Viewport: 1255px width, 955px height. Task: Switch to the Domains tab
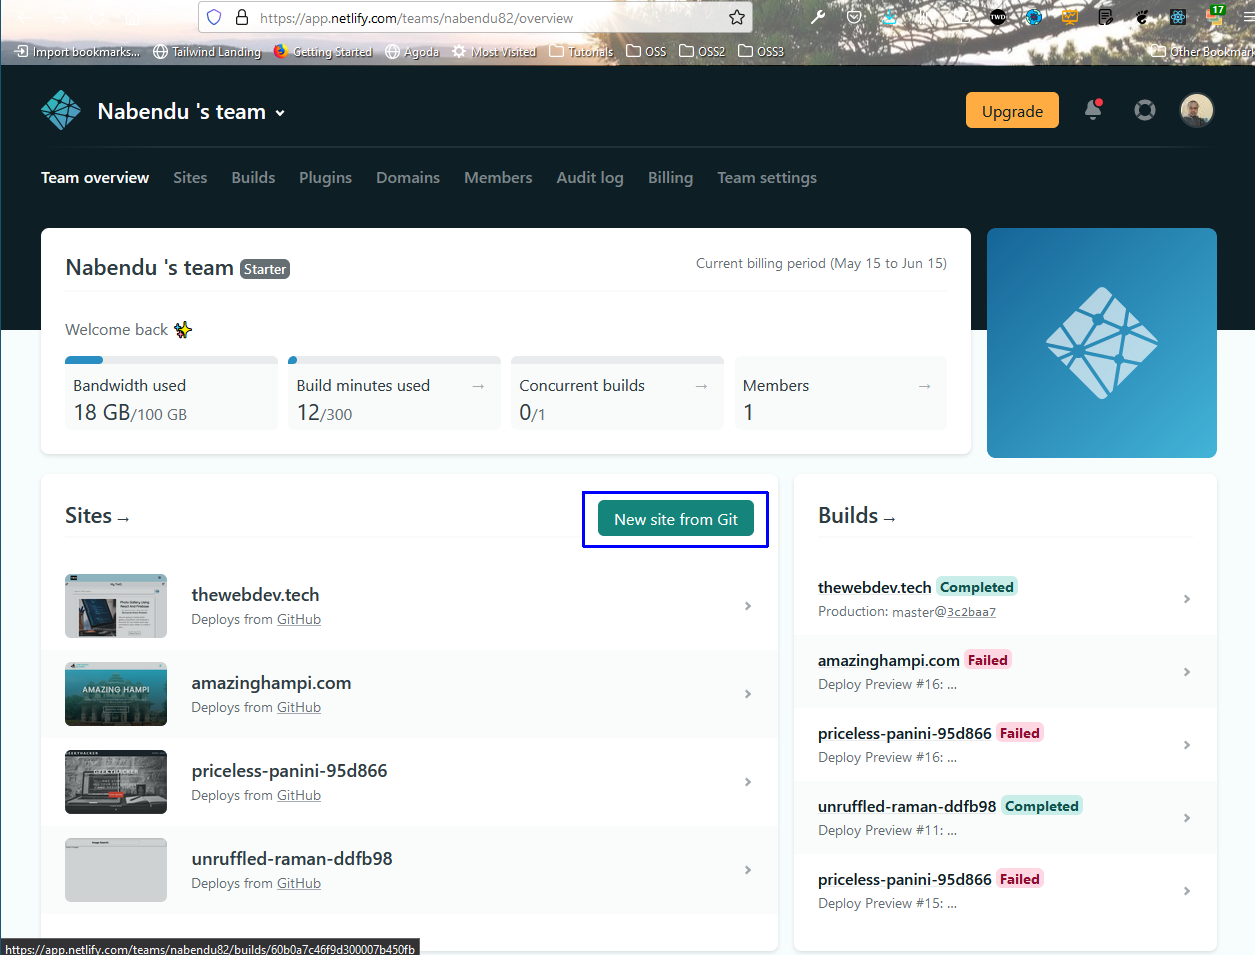(x=408, y=178)
